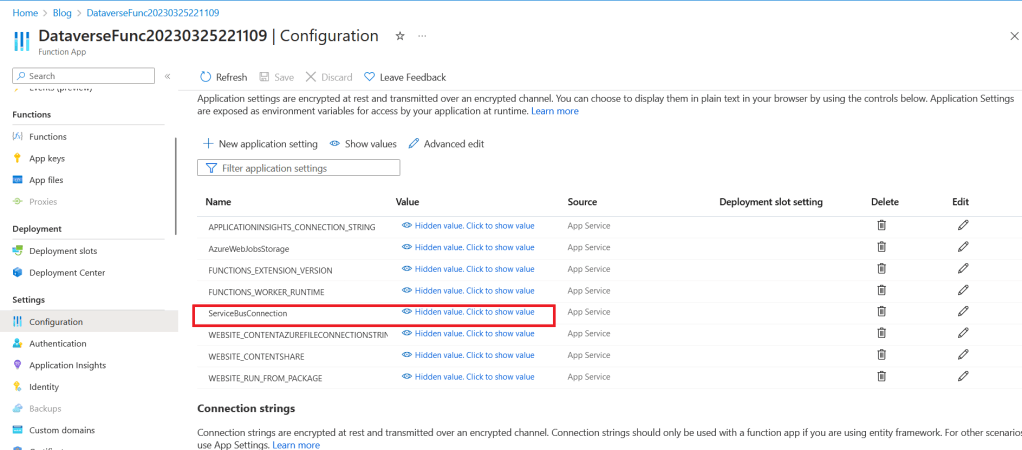Close the Configuration blade
The image size is (1022, 450).
(1014, 37)
